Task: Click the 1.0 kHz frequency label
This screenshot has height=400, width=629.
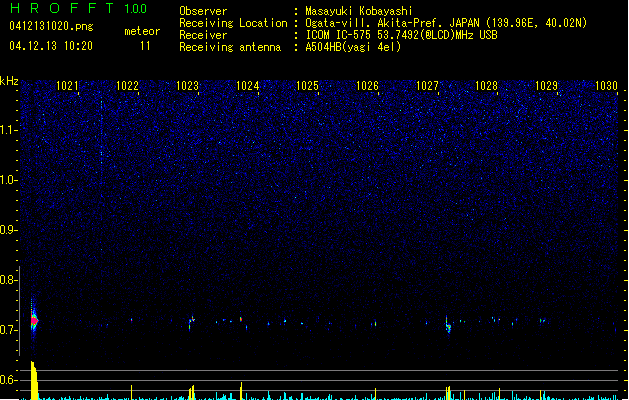Action: click(8, 180)
